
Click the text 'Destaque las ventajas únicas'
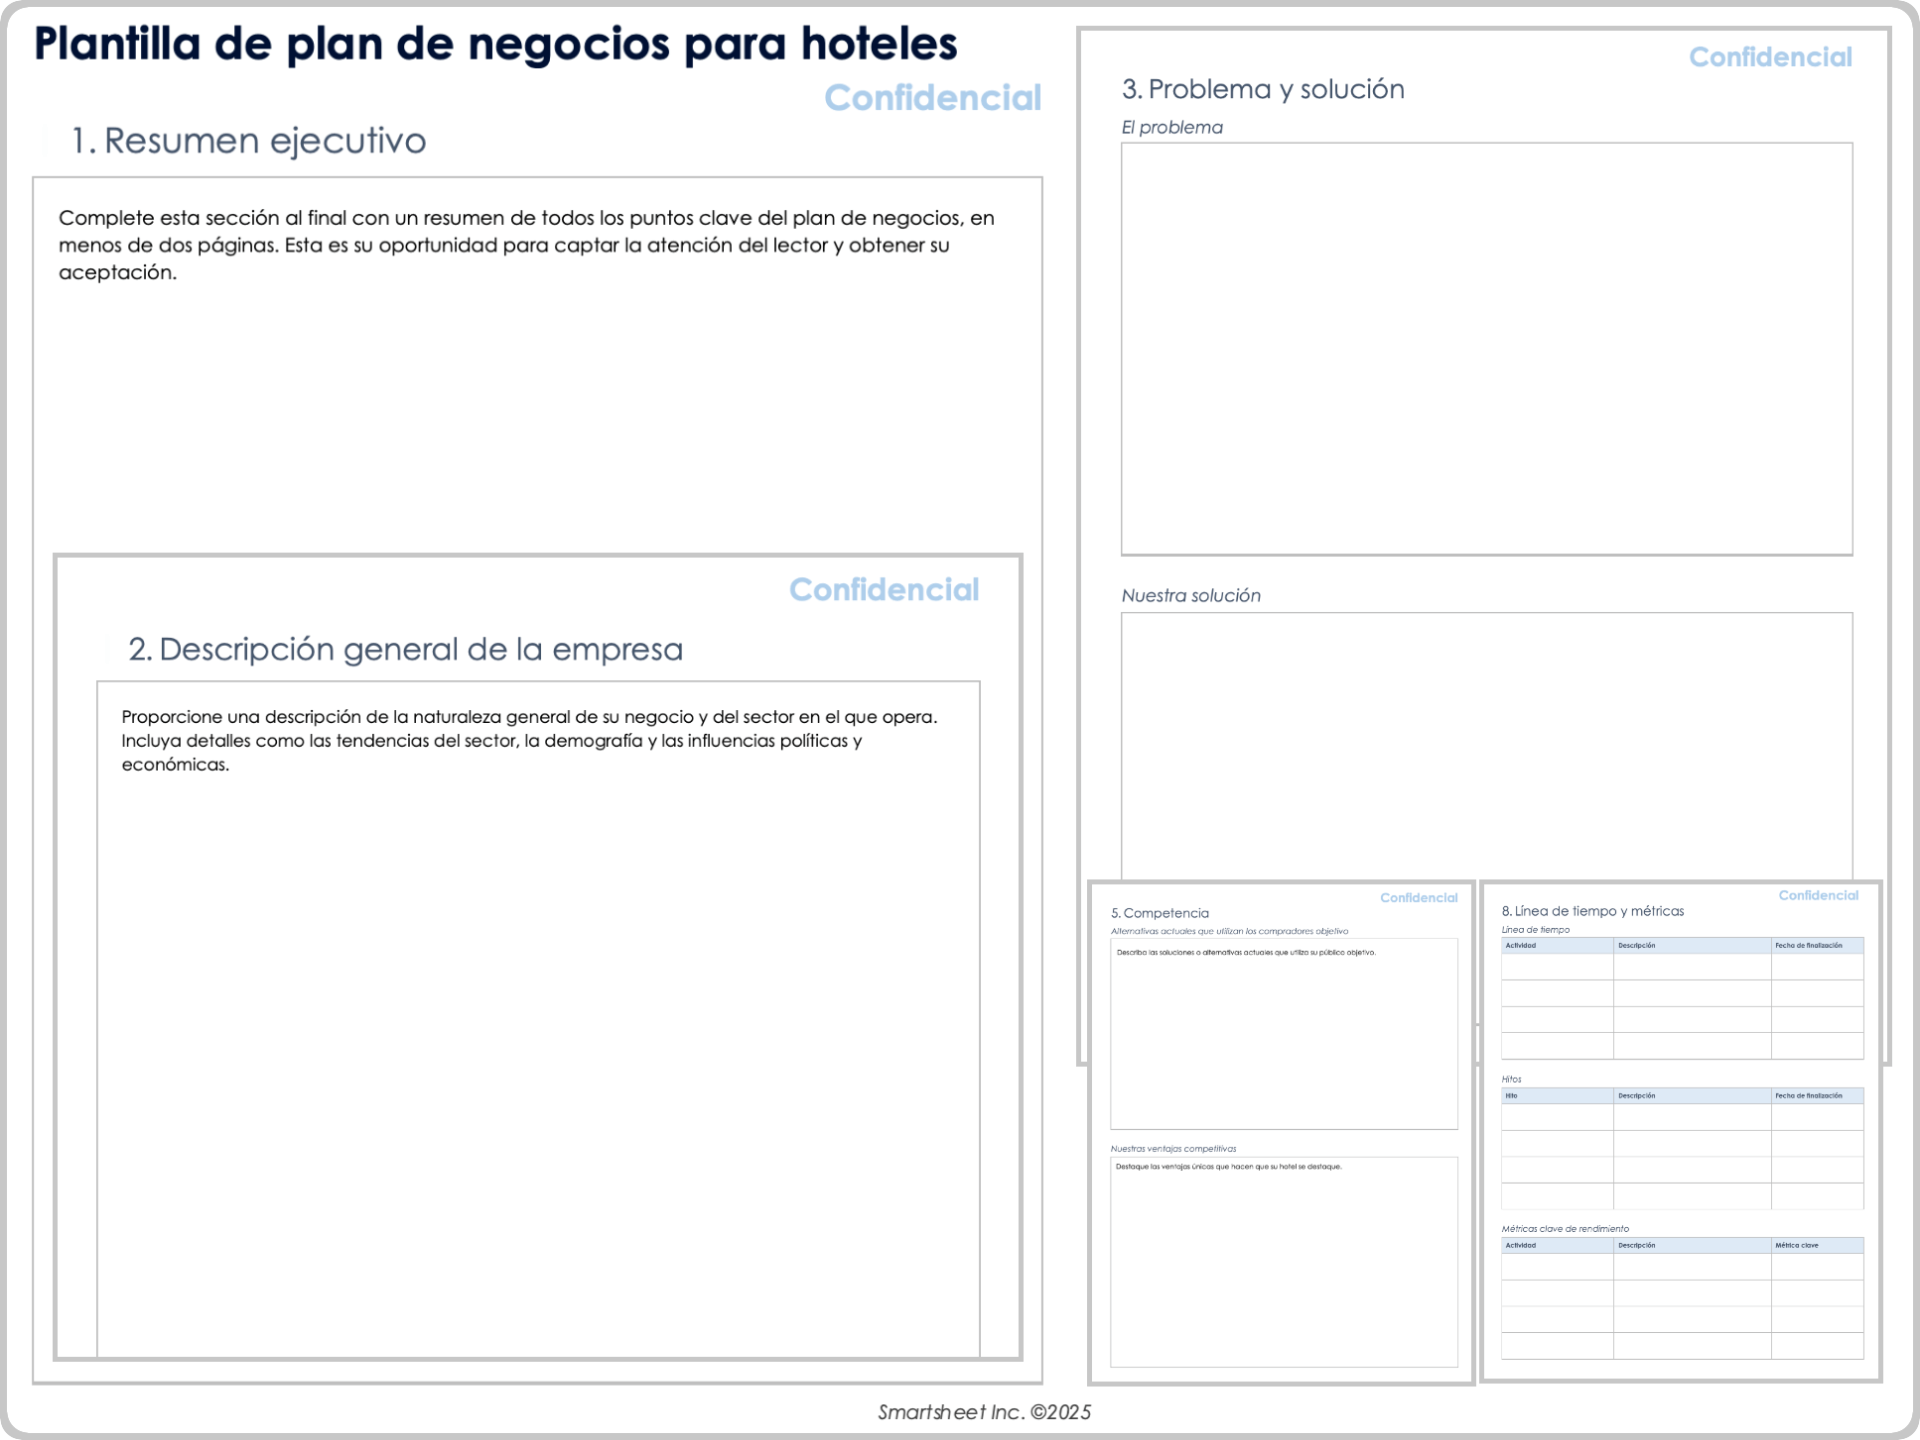point(1229,1166)
